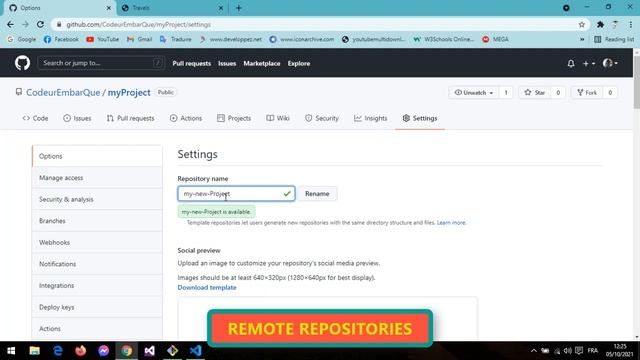Screen dimensions: 640x360
Task: Open the W3Schools Online bookmark
Action: click(443, 39)
